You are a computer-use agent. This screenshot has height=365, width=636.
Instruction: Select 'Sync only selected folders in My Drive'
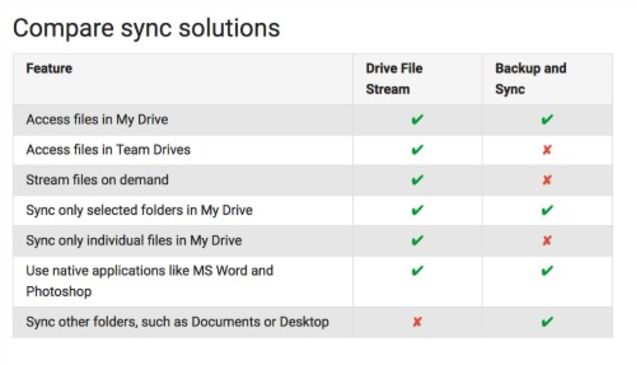point(140,210)
